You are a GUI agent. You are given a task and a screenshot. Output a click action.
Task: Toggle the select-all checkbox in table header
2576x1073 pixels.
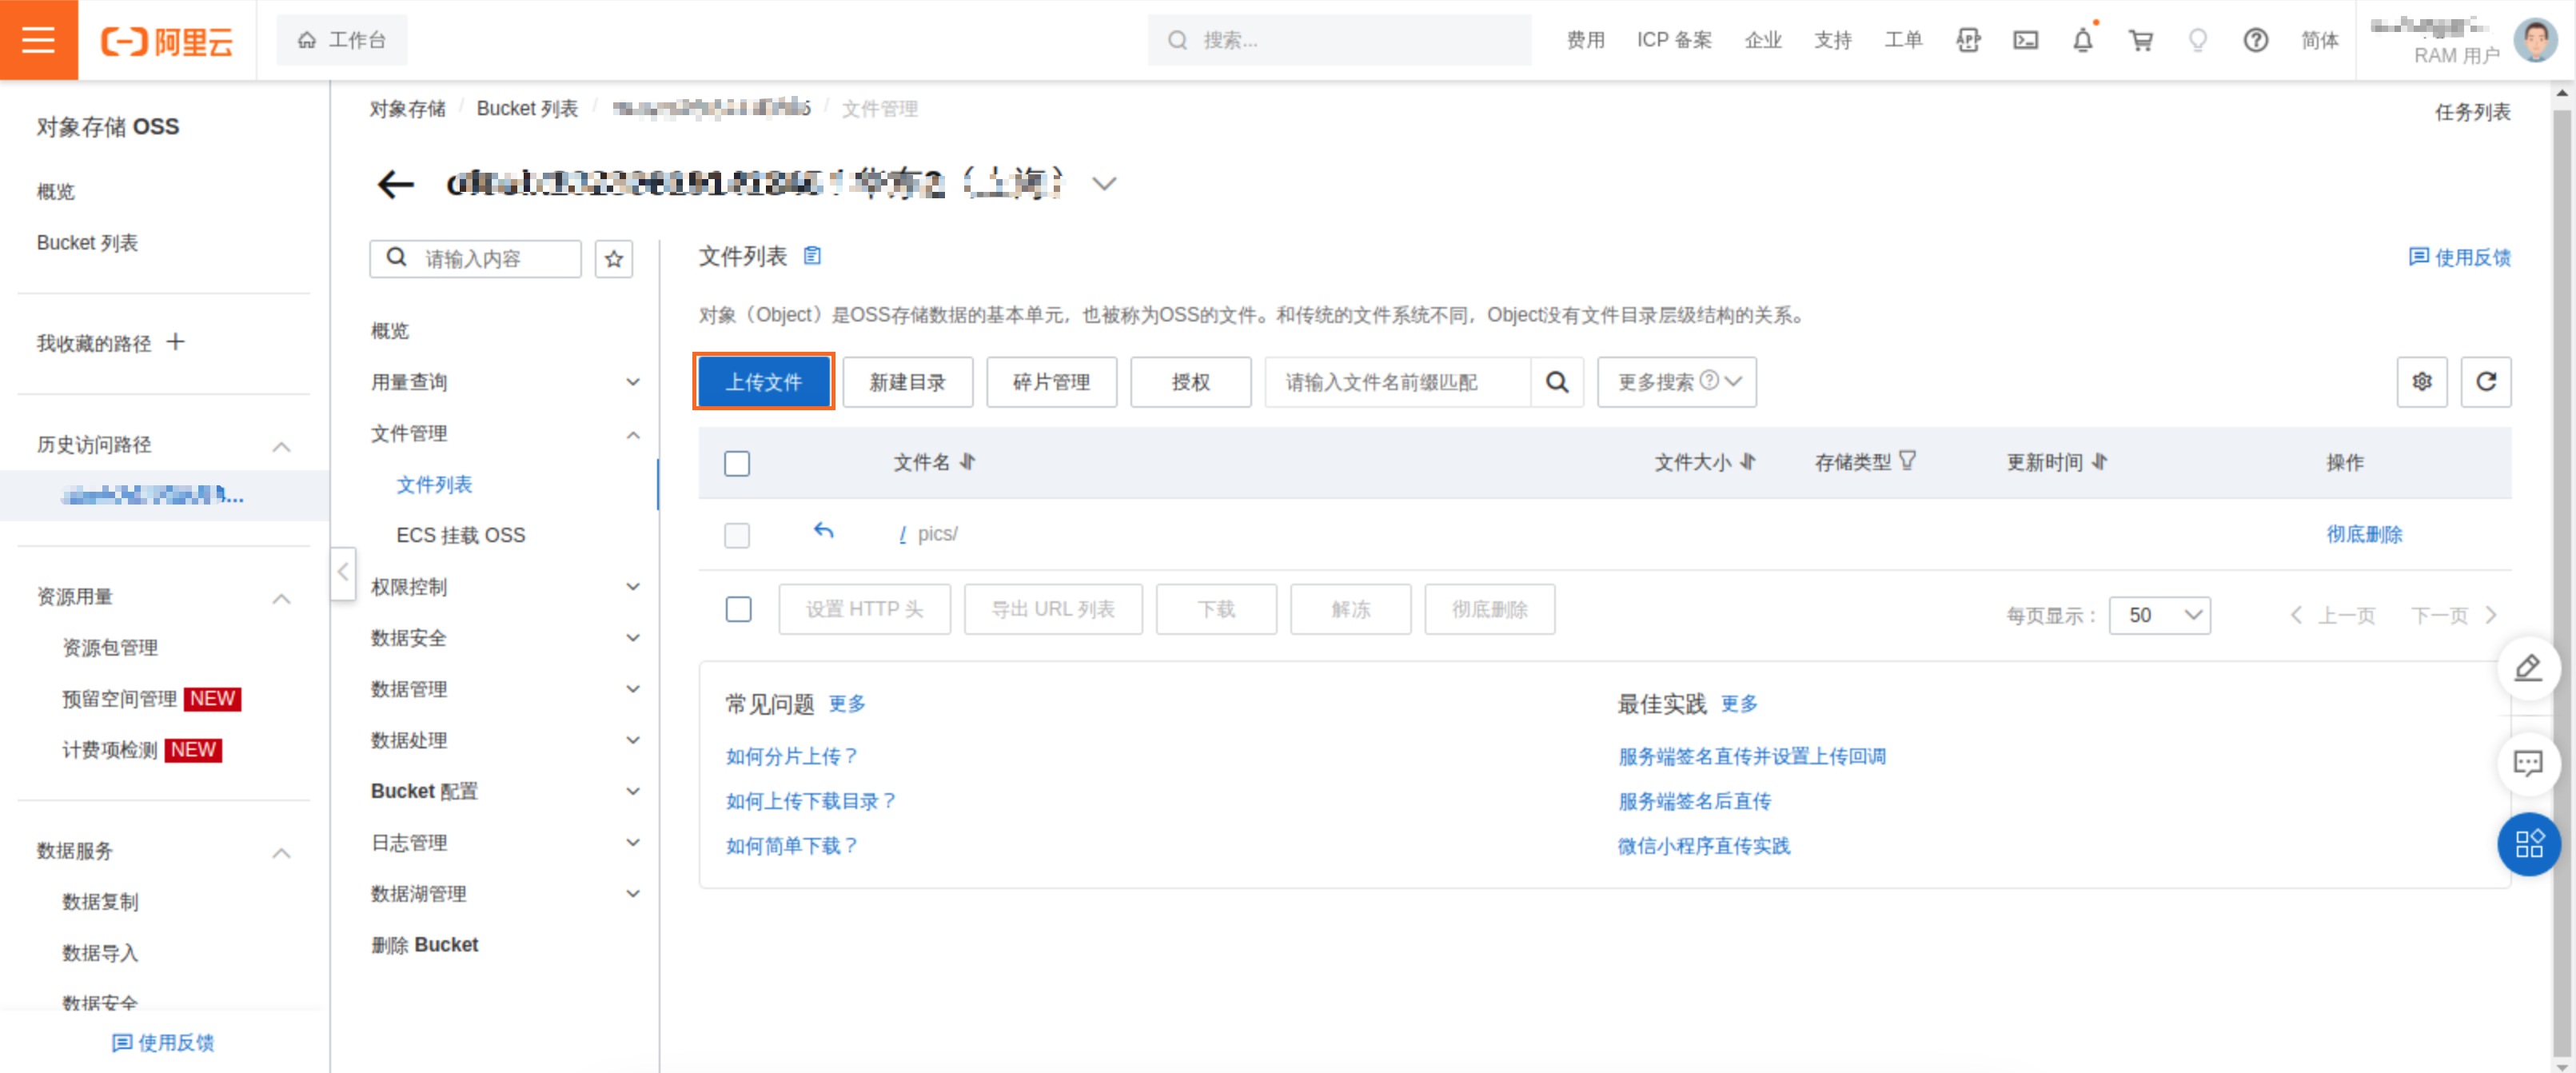(737, 463)
